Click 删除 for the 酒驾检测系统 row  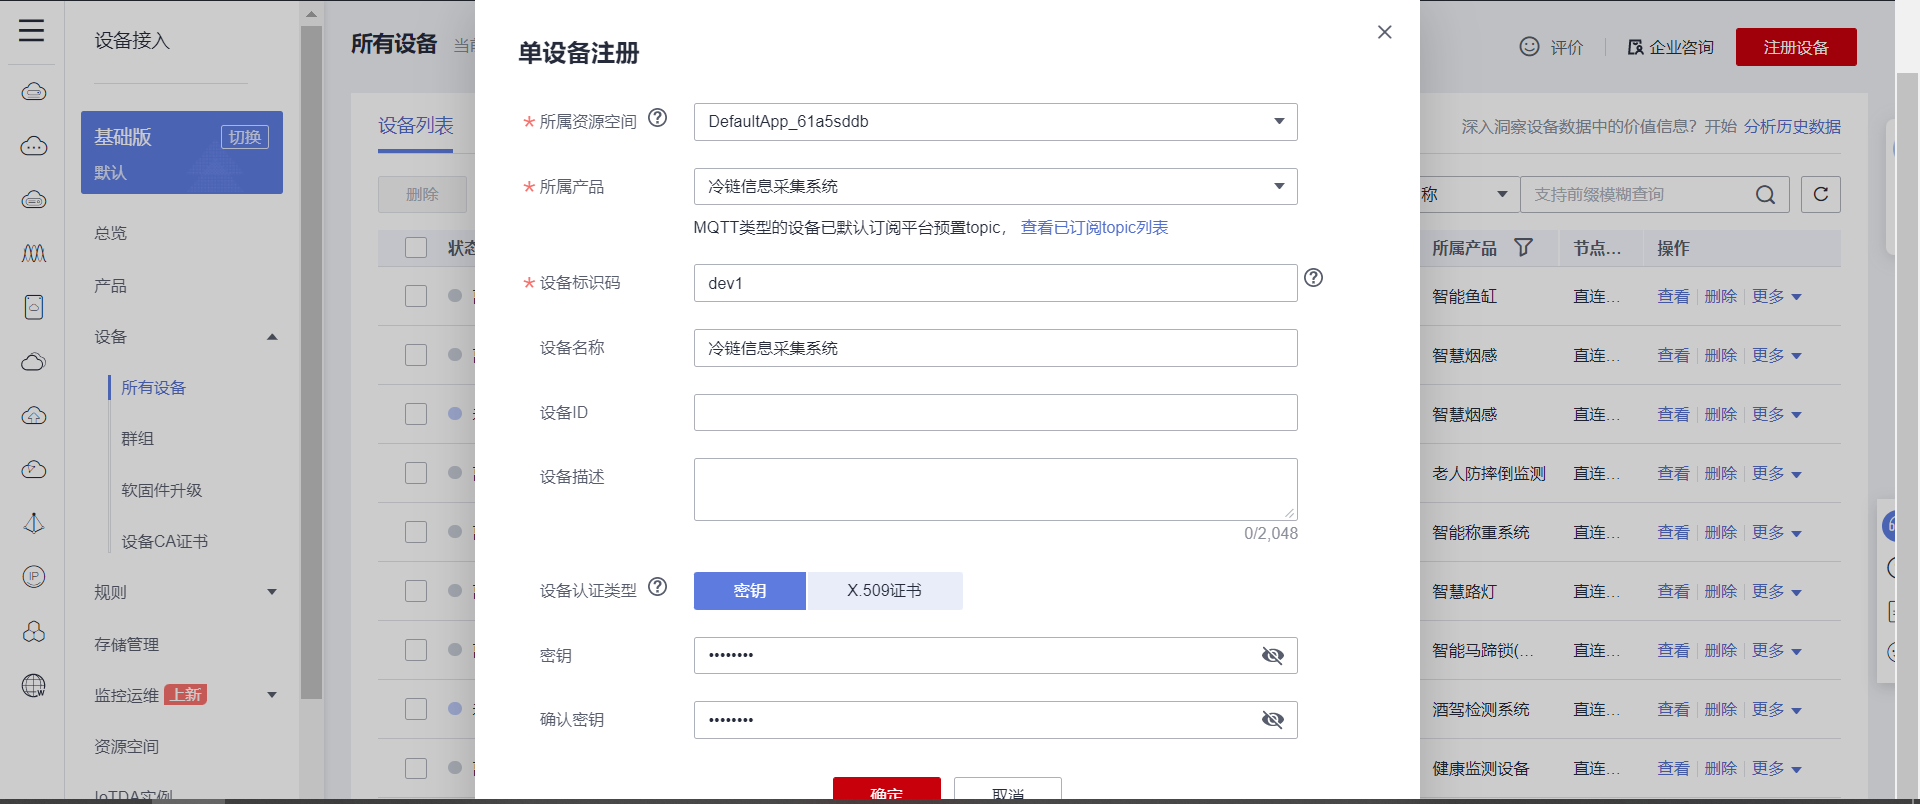pos(1721,710)
